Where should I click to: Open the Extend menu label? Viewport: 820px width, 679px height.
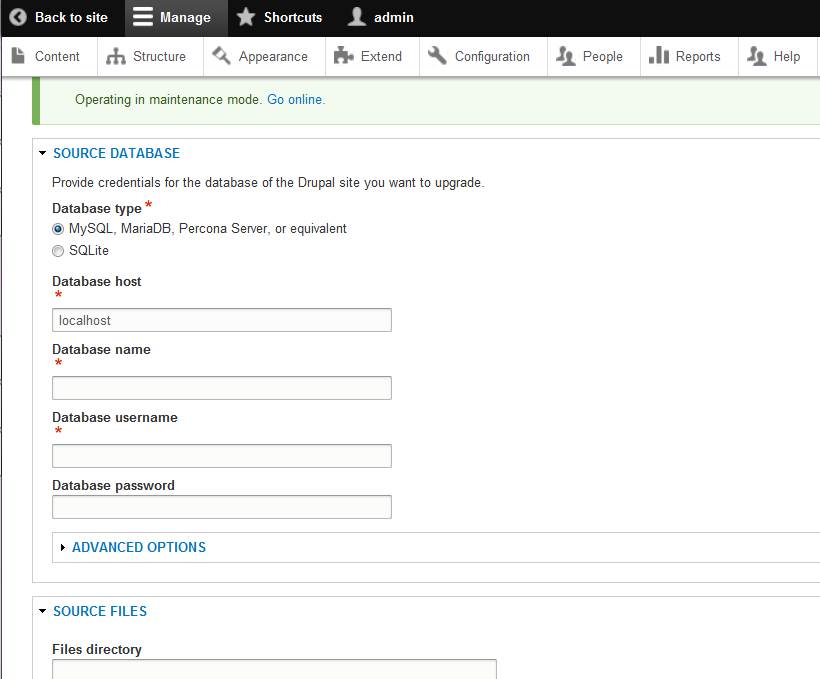click(x=381, y=56)
